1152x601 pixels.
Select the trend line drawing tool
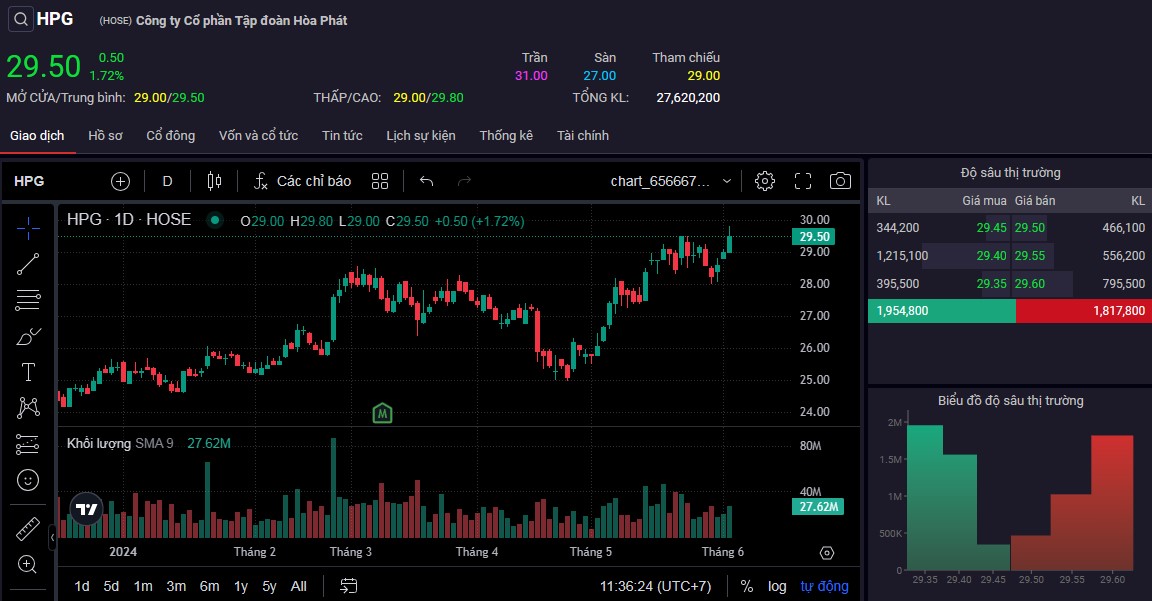click(28, 264)
